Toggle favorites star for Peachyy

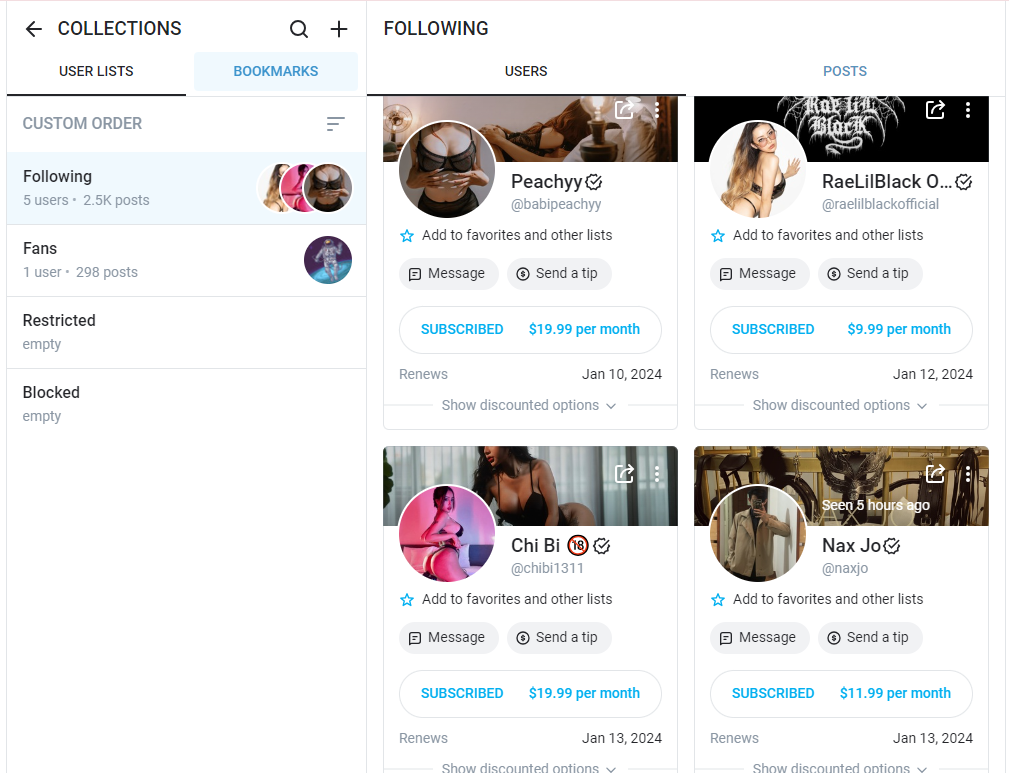click(x=407, y=236)
